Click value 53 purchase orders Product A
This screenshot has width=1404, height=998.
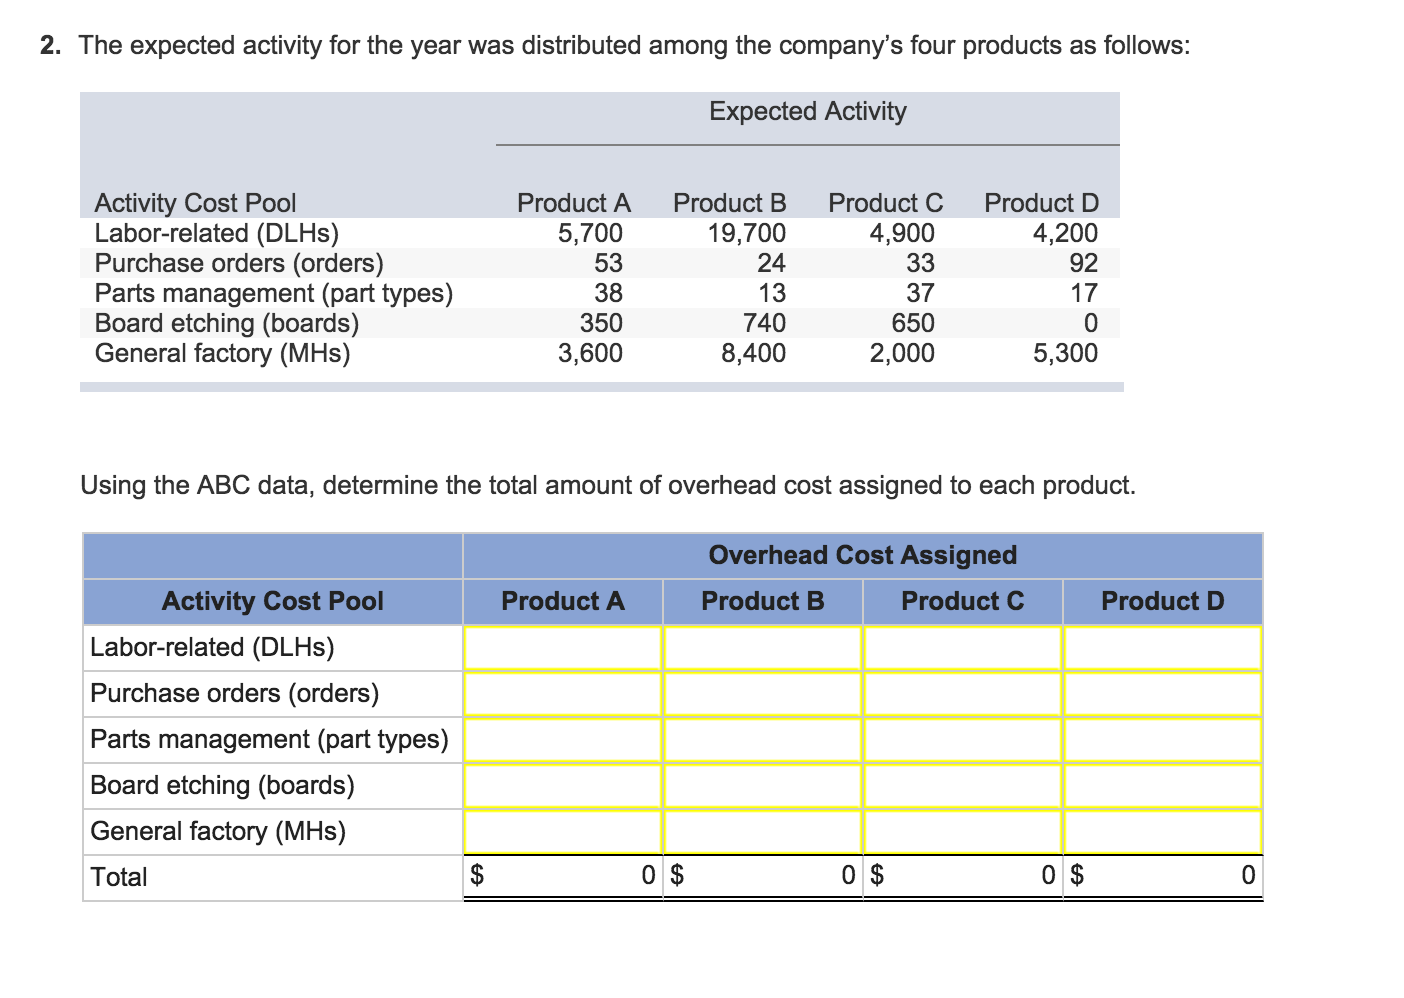pos(608,263)
